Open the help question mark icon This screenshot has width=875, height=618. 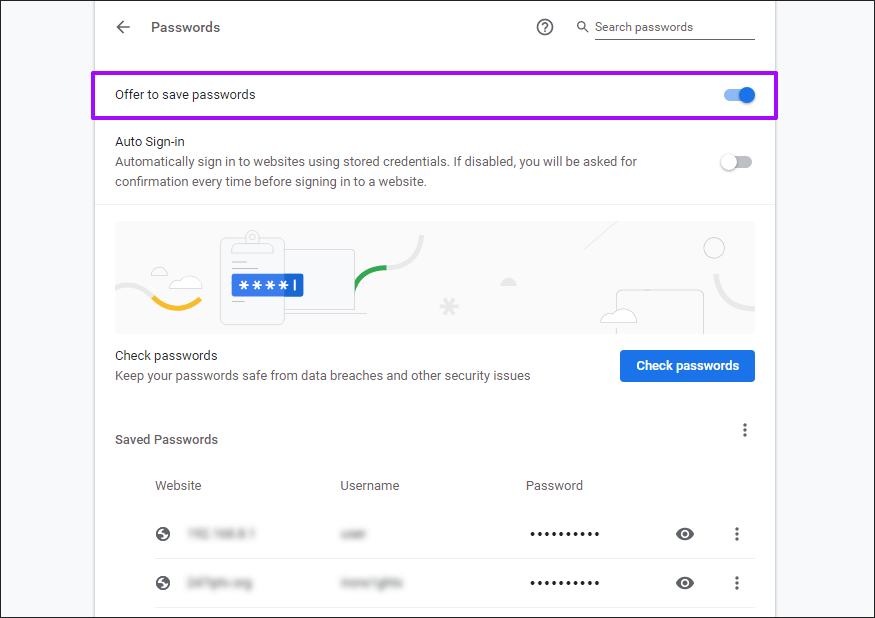click(545, 27)
